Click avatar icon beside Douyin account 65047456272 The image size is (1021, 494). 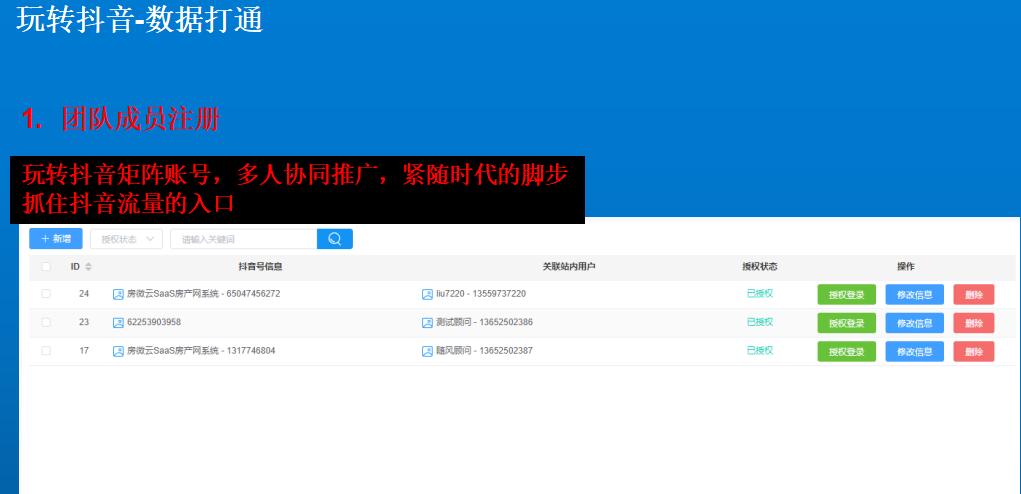118,294
